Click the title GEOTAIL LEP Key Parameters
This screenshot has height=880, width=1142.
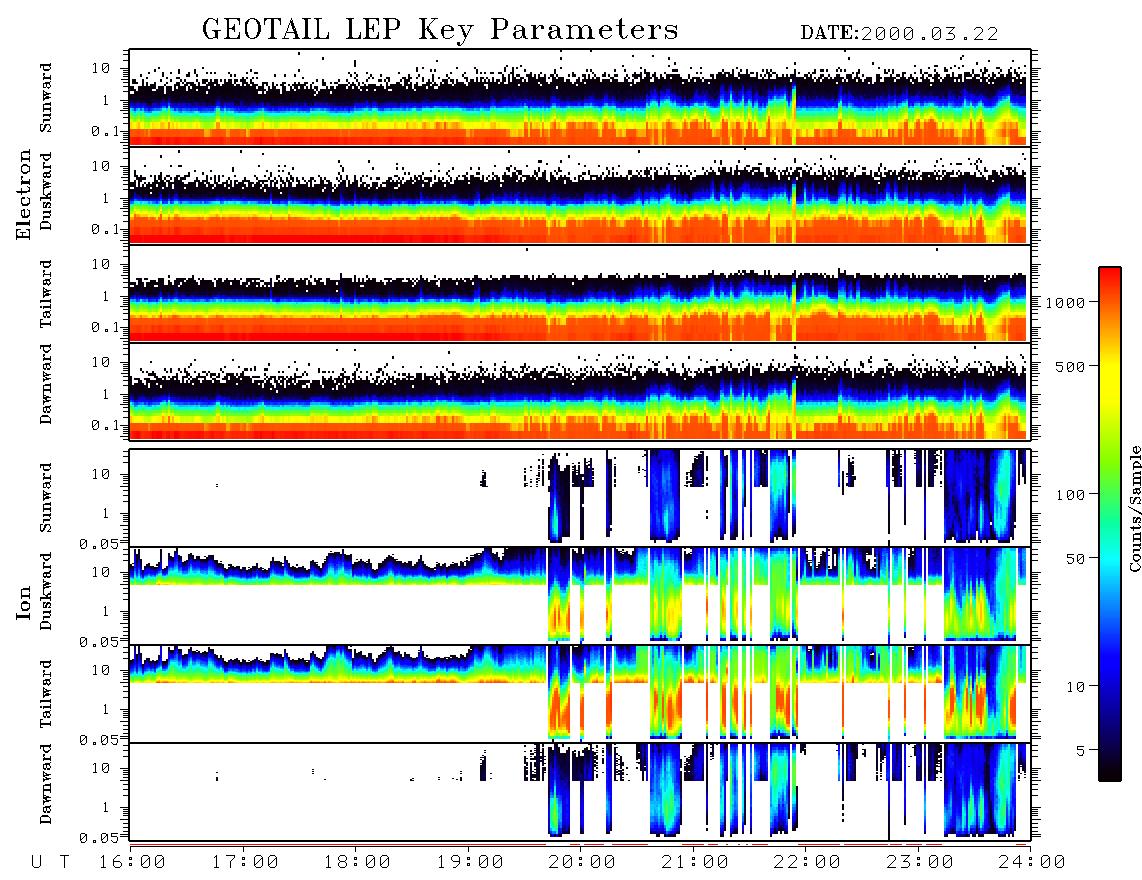(440, 29)
